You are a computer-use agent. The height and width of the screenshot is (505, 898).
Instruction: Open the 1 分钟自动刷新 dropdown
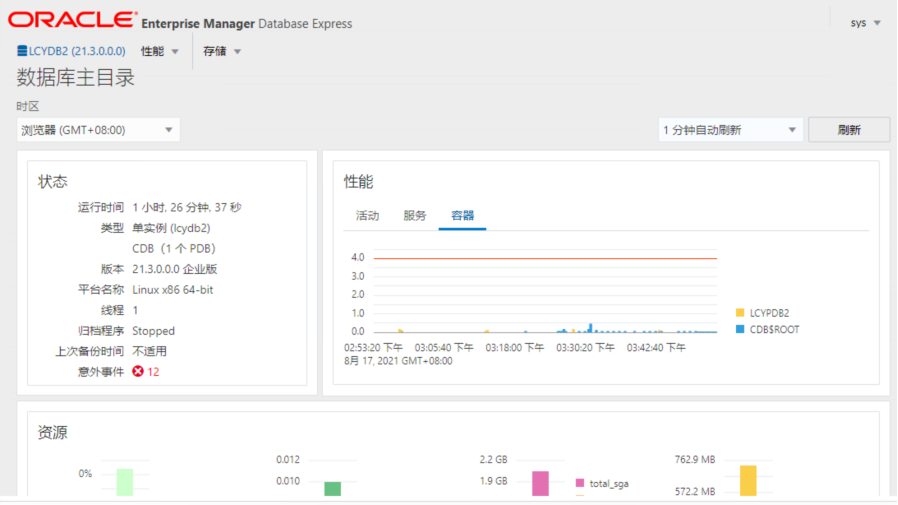(x=730, y=130)
